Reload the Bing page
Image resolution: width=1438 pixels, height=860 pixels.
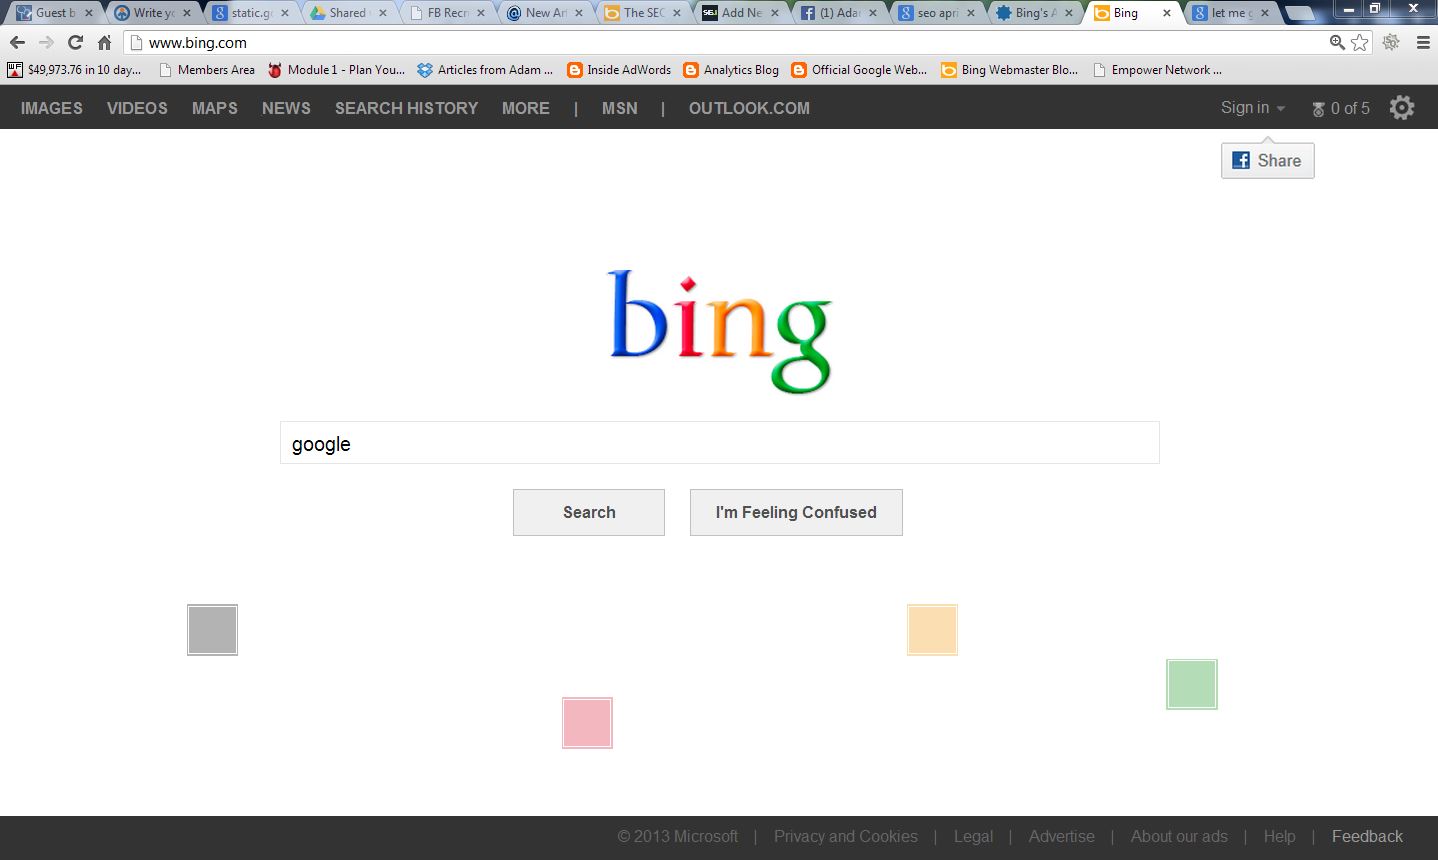click(75, 42)
